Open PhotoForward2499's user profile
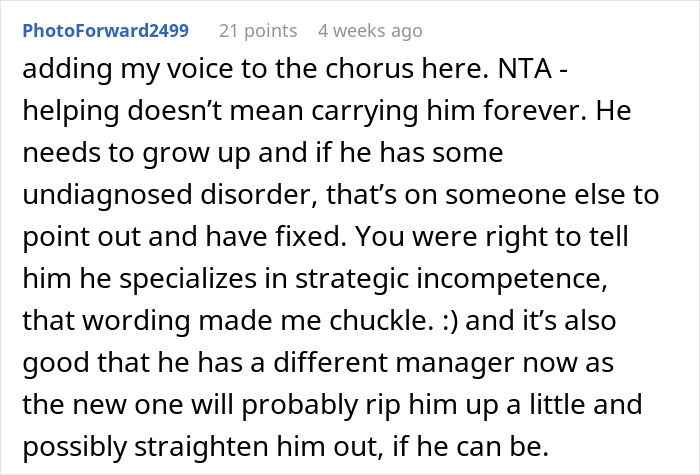Screen dimensions: 700x475 click(x=105, y=31)
